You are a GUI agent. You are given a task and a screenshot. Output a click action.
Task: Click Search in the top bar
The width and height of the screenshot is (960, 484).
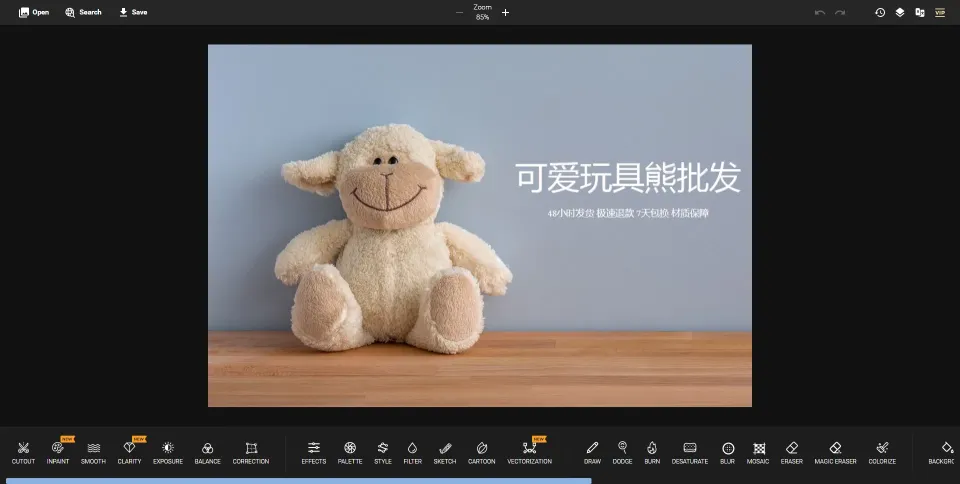point(84,13)
